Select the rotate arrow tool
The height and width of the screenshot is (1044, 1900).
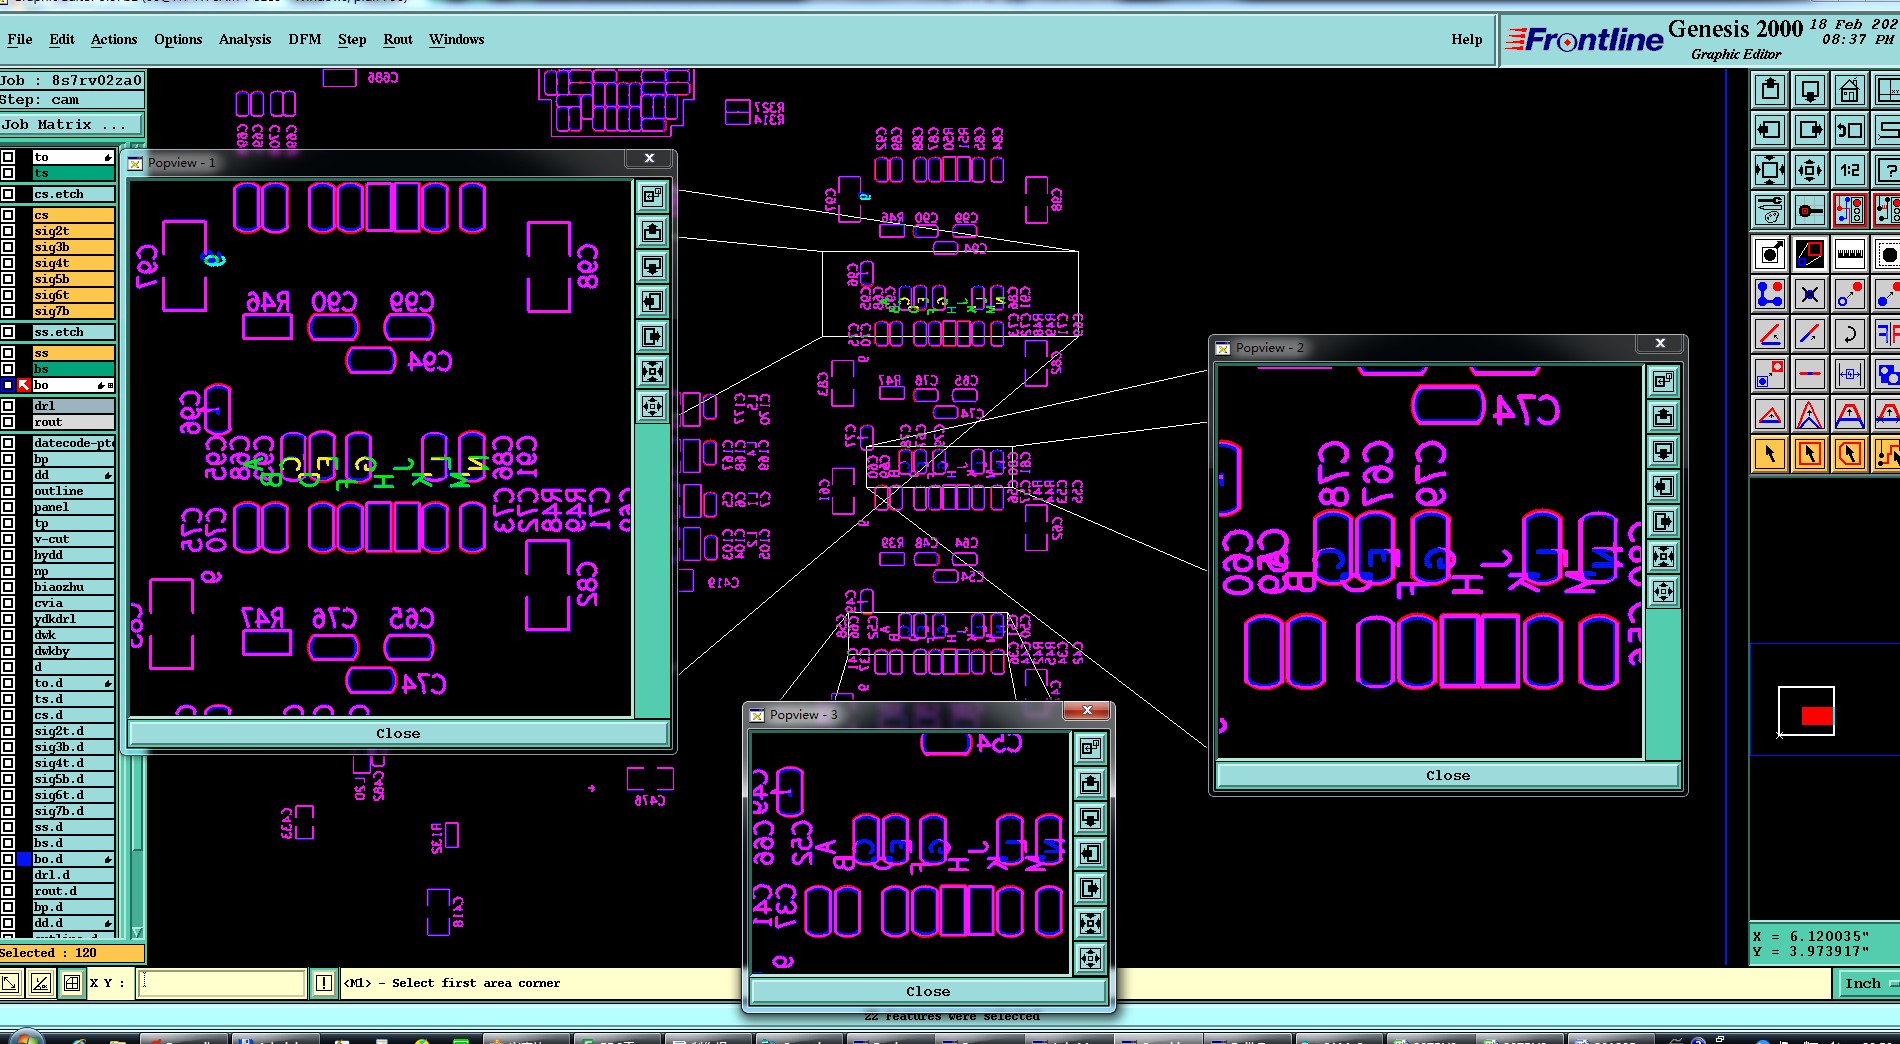pyautogui.click(x=1850, y=334)
